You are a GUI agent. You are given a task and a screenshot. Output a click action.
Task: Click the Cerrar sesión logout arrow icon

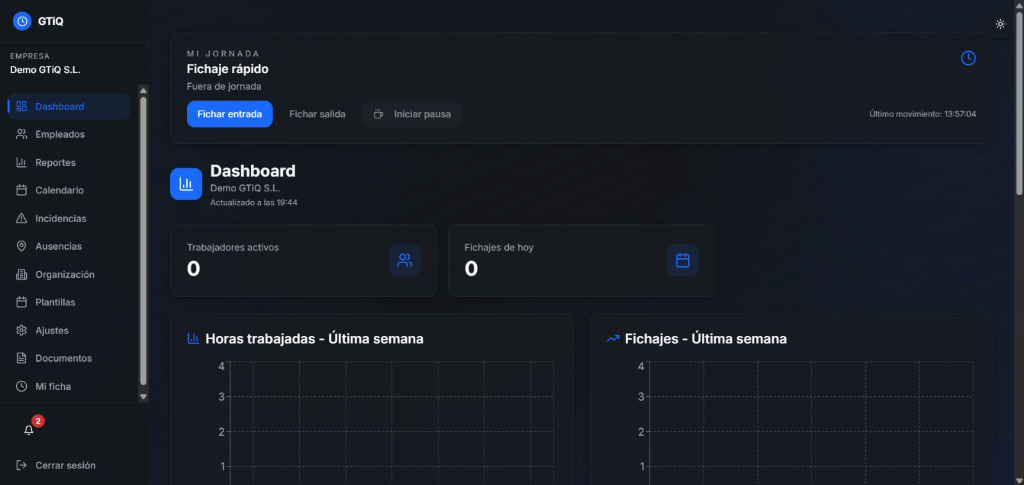pos(22,465)
